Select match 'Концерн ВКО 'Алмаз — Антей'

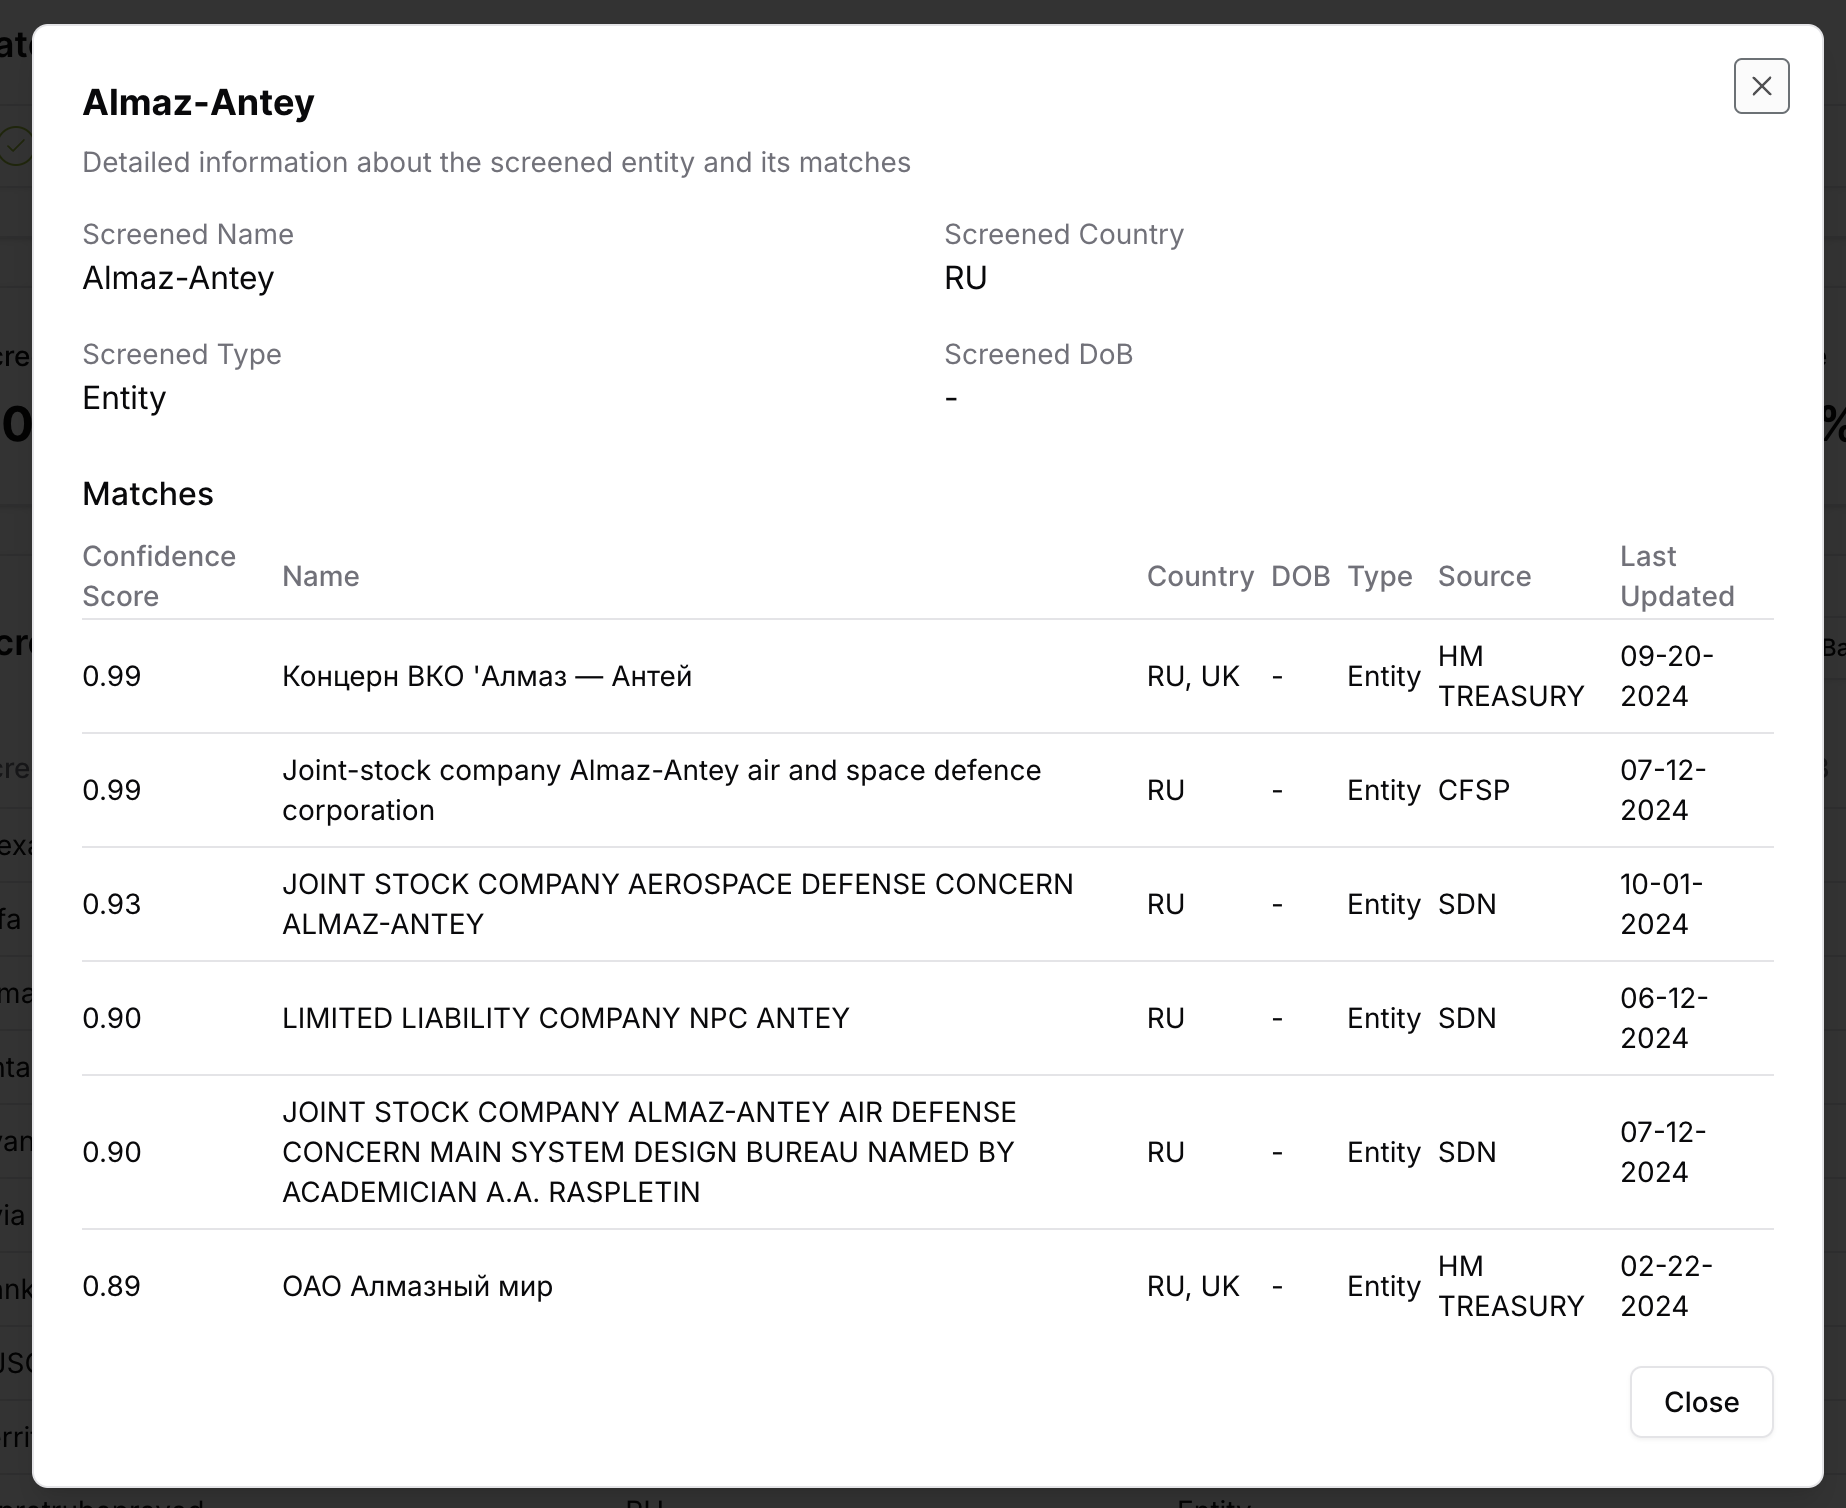point(487,676)
